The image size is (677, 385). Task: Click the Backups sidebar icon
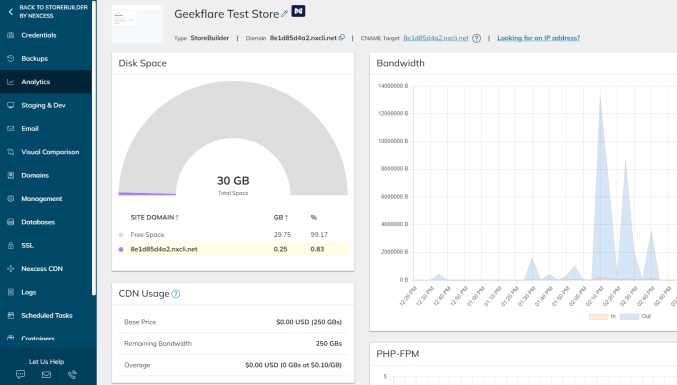click(x=11, y=58)
